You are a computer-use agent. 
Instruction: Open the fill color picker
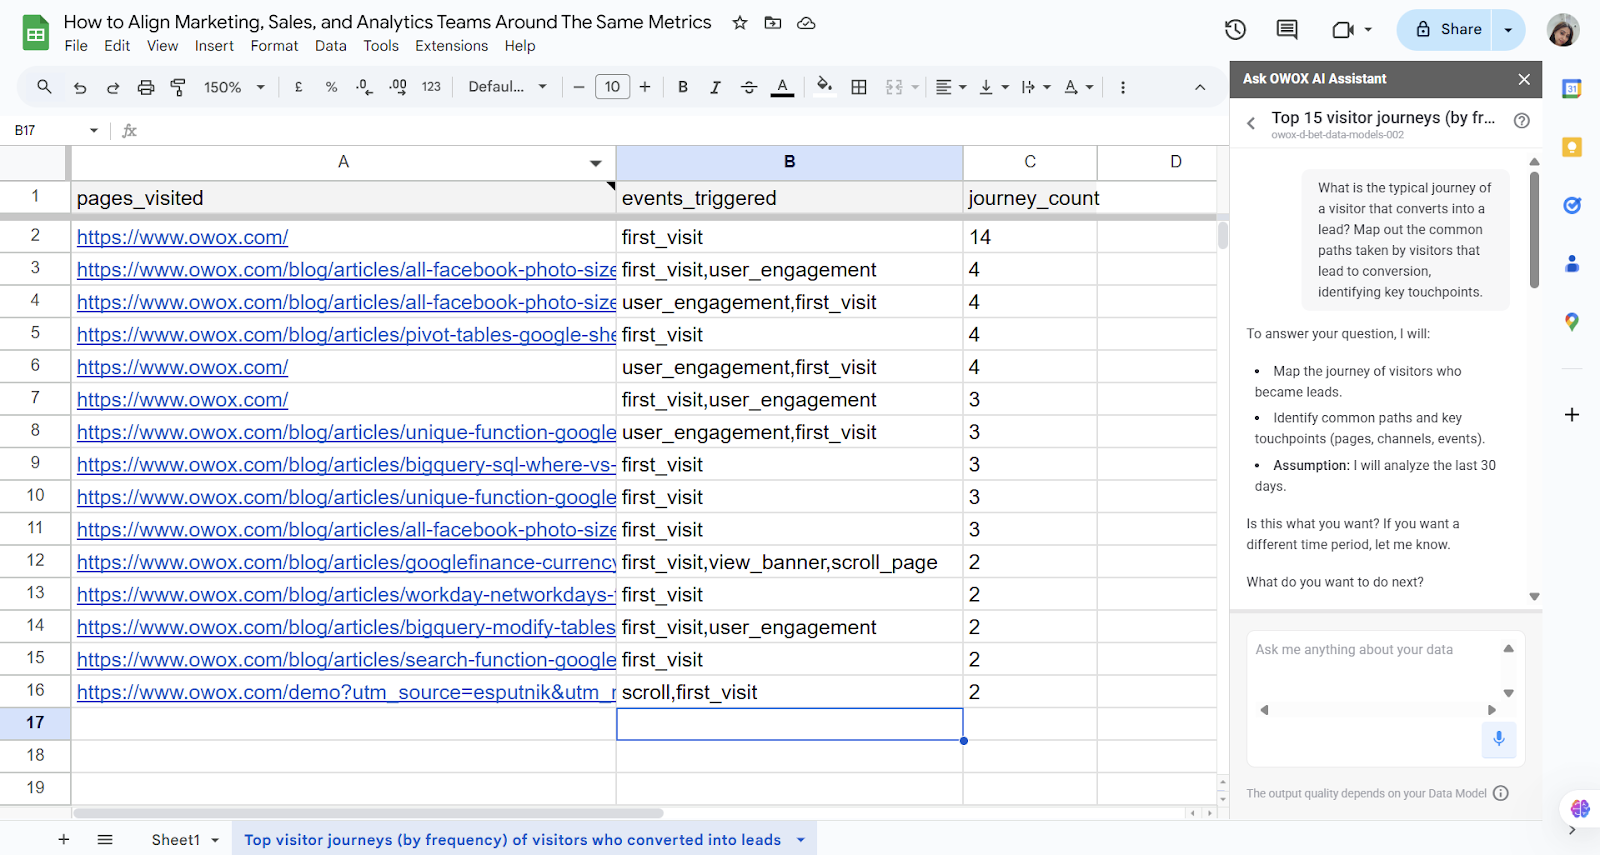pyautogui.click(x=824, y=86)
